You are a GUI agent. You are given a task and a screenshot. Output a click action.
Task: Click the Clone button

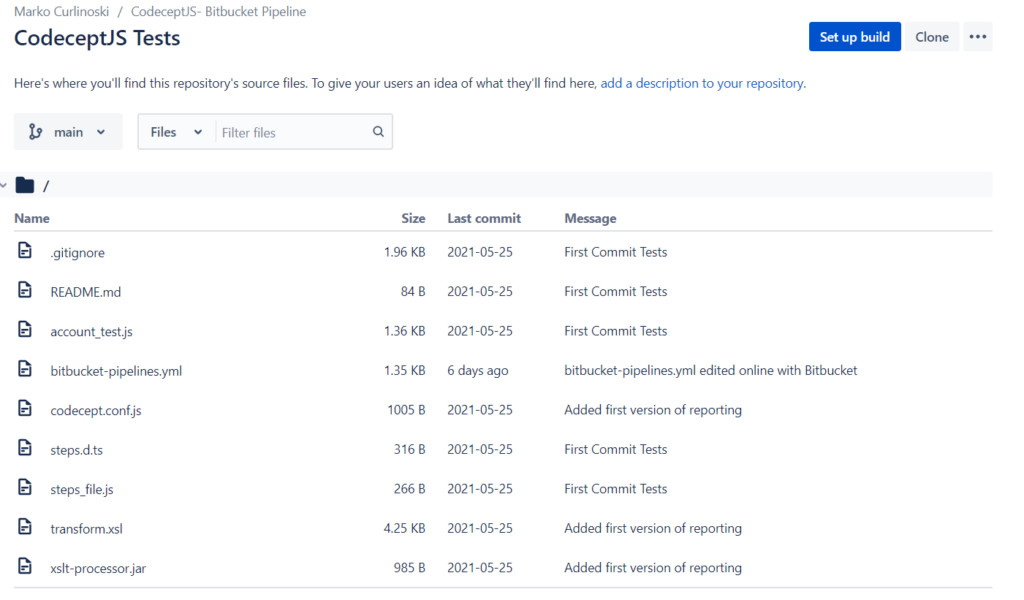(931, 36)
